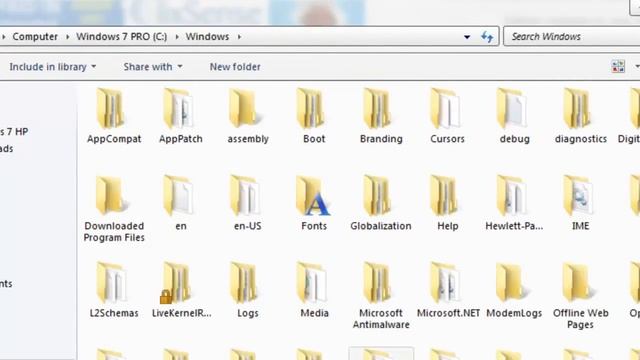The width and height of the screenshot is (640, 360).
Task: Open the Include in library dropdown
Action: (x=53, y=67)
